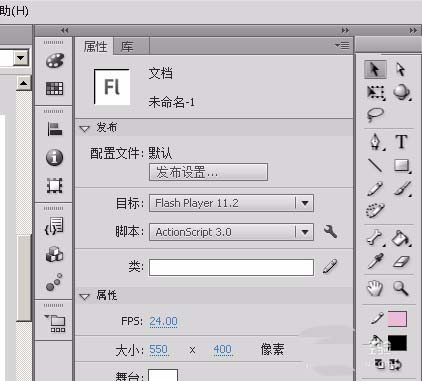Expand the icon panel dock arrows
The image size is (422, 381).
(x=65, y=31)
